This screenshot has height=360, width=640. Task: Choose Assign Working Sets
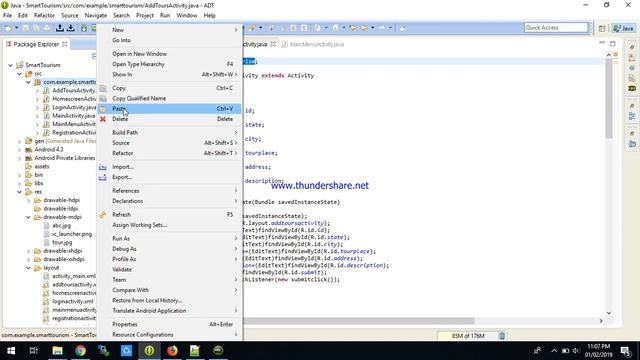[169, 225]
